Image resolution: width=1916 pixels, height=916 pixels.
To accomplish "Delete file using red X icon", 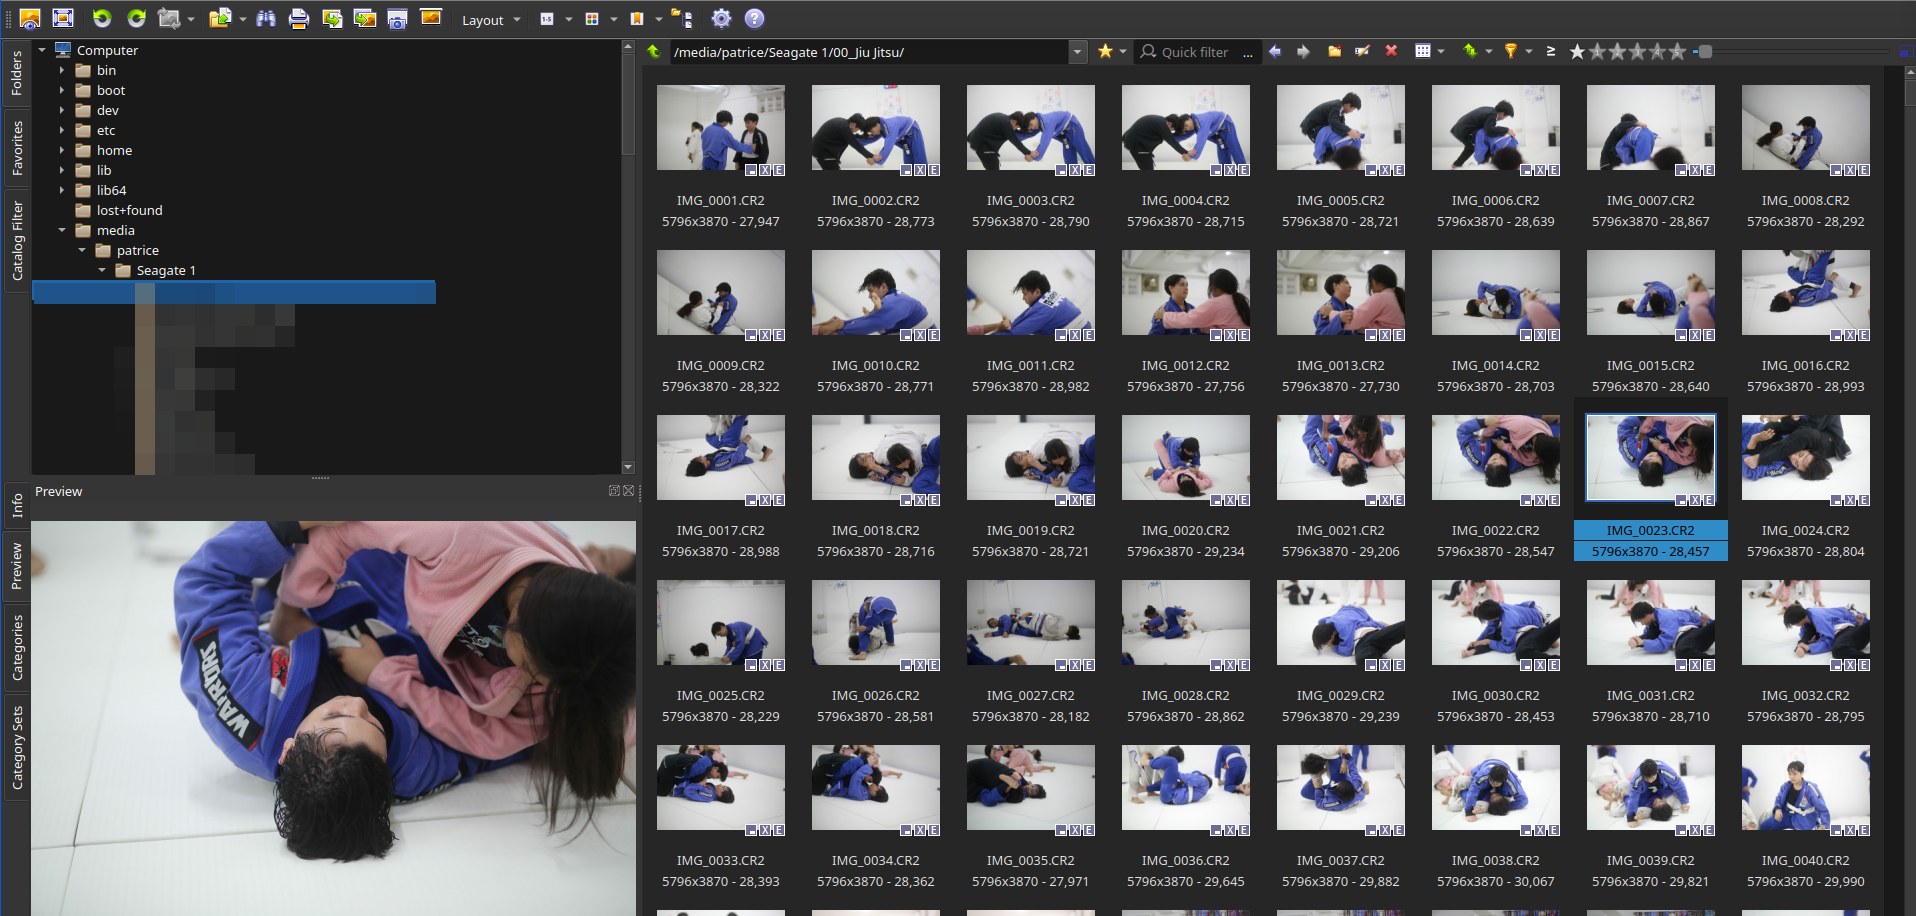I will click(x=1391, y=51).
